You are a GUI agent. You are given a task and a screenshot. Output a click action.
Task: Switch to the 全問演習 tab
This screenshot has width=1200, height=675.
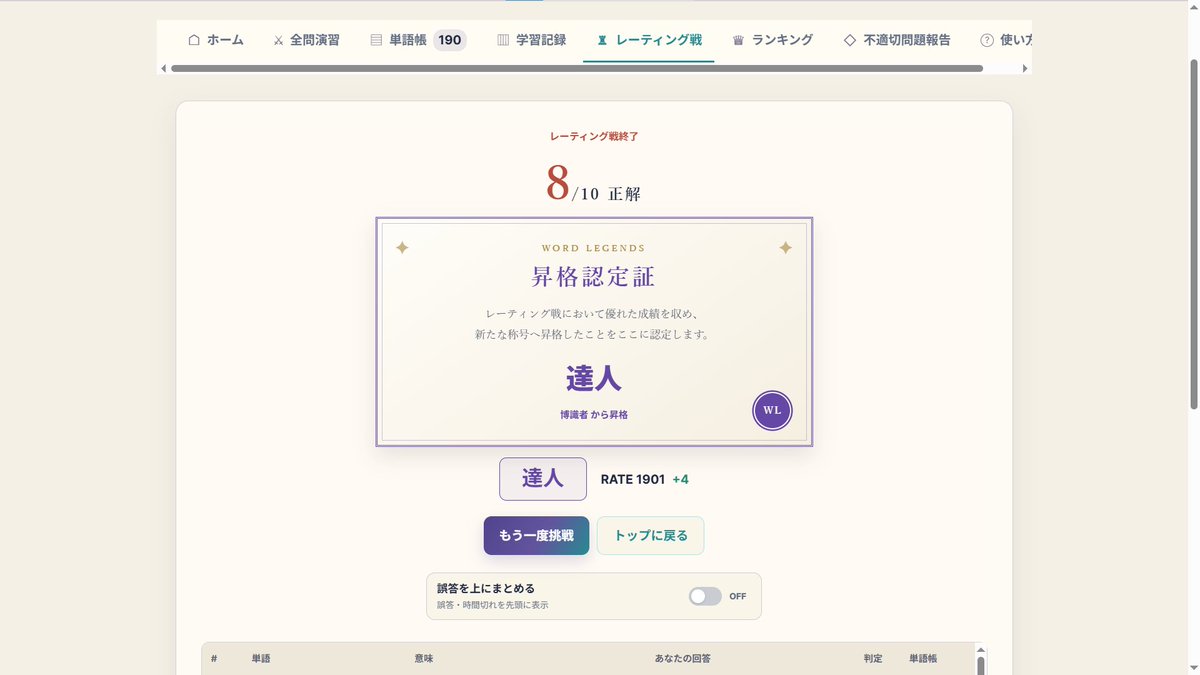[306, 40]
